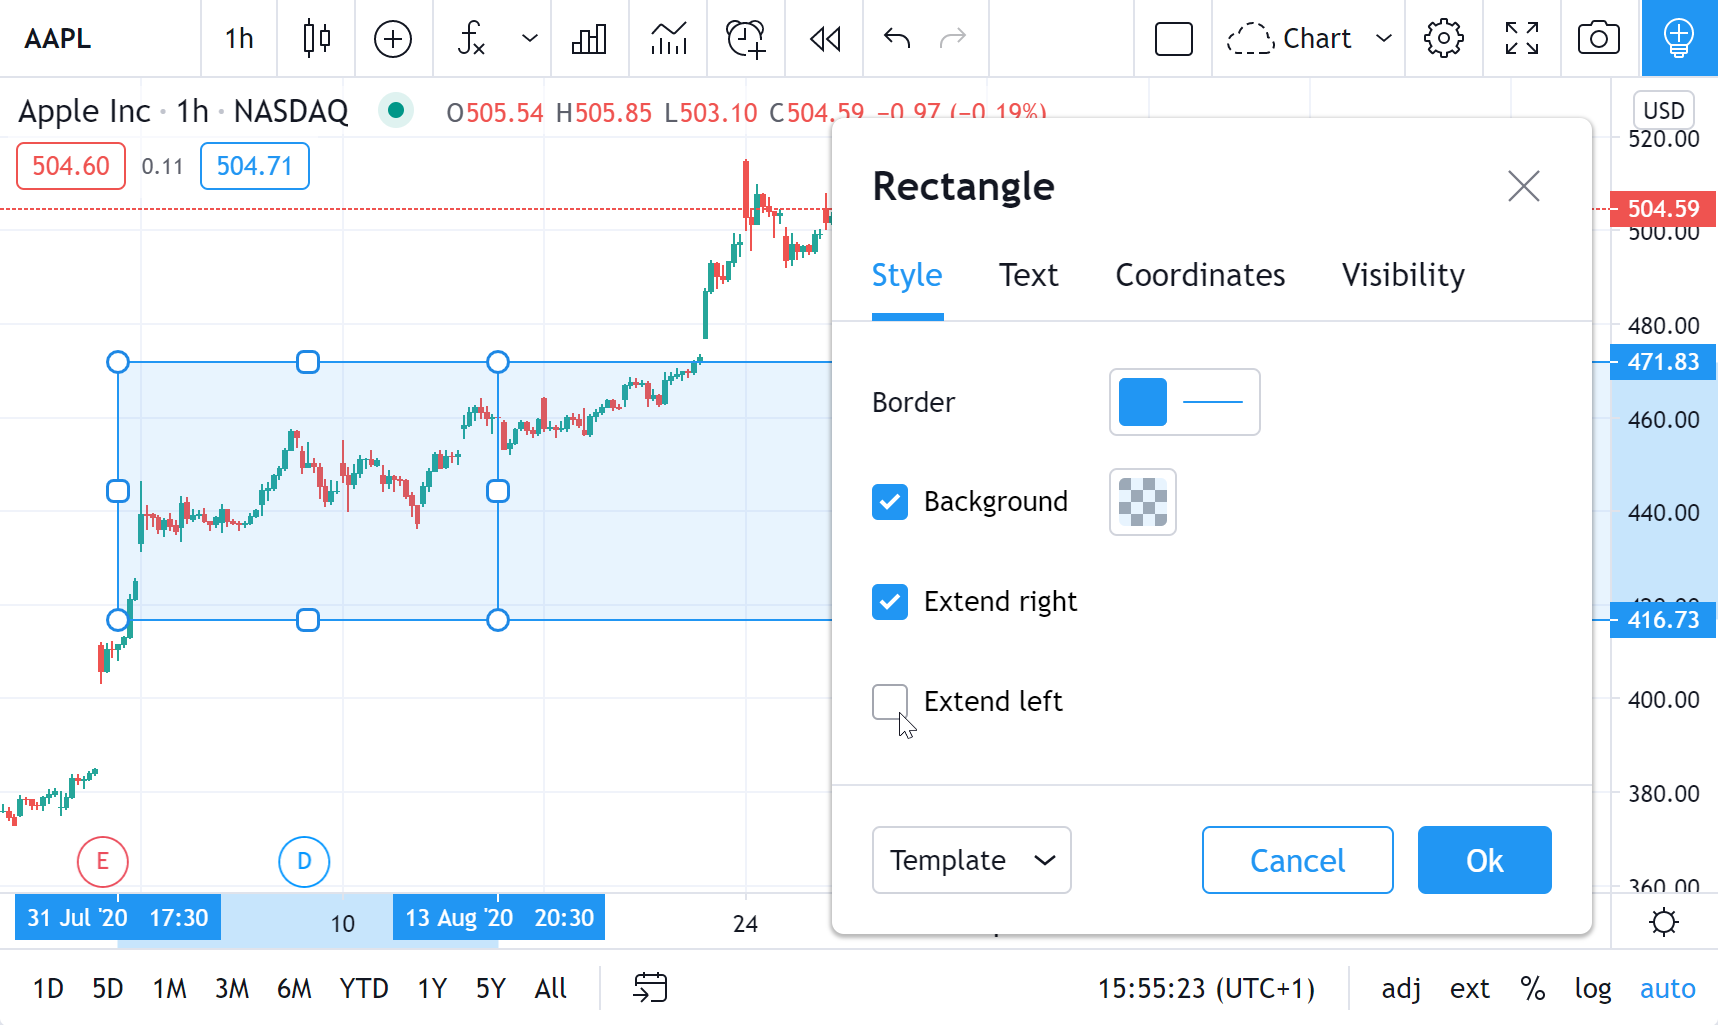Undo the last chart action
Screen dimensions: 1718x1025
(x=897, y=39)
